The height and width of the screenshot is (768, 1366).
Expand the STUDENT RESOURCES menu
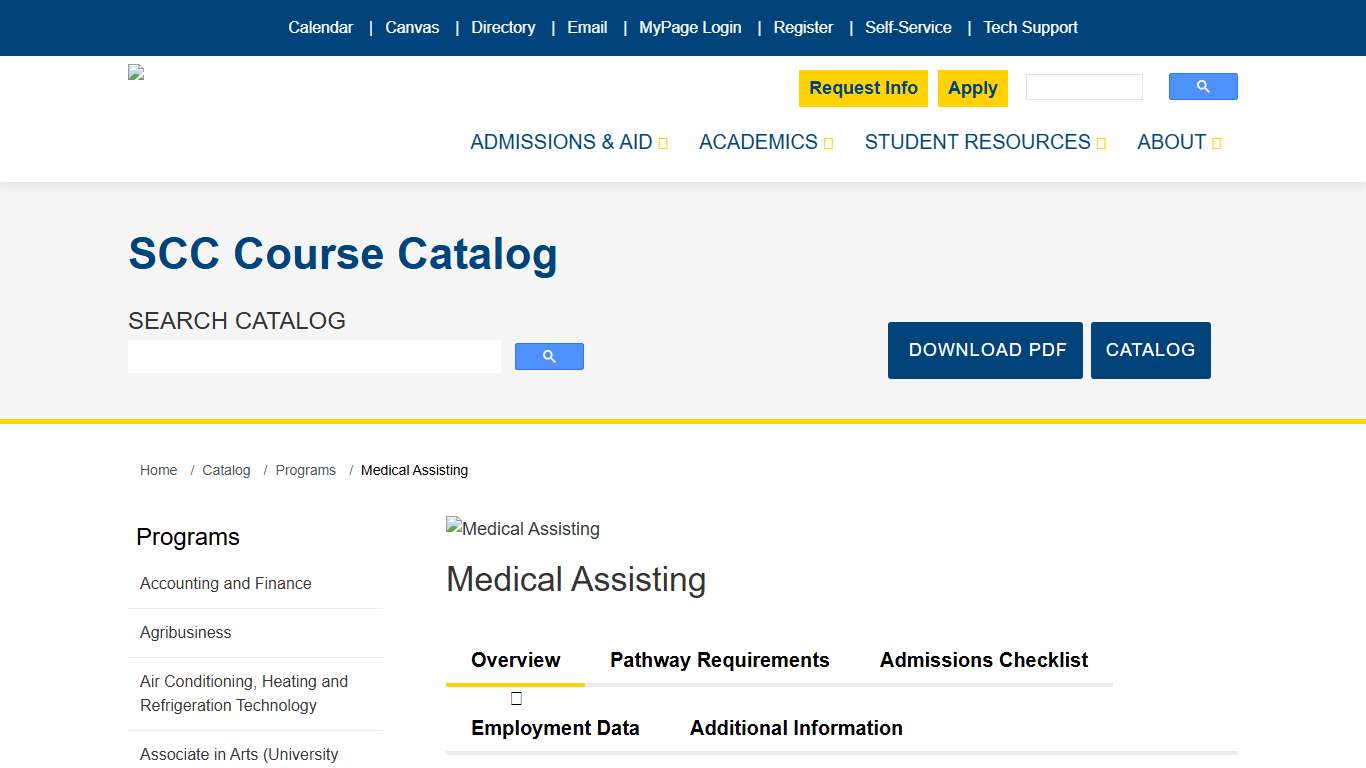(x=977, y=142)
